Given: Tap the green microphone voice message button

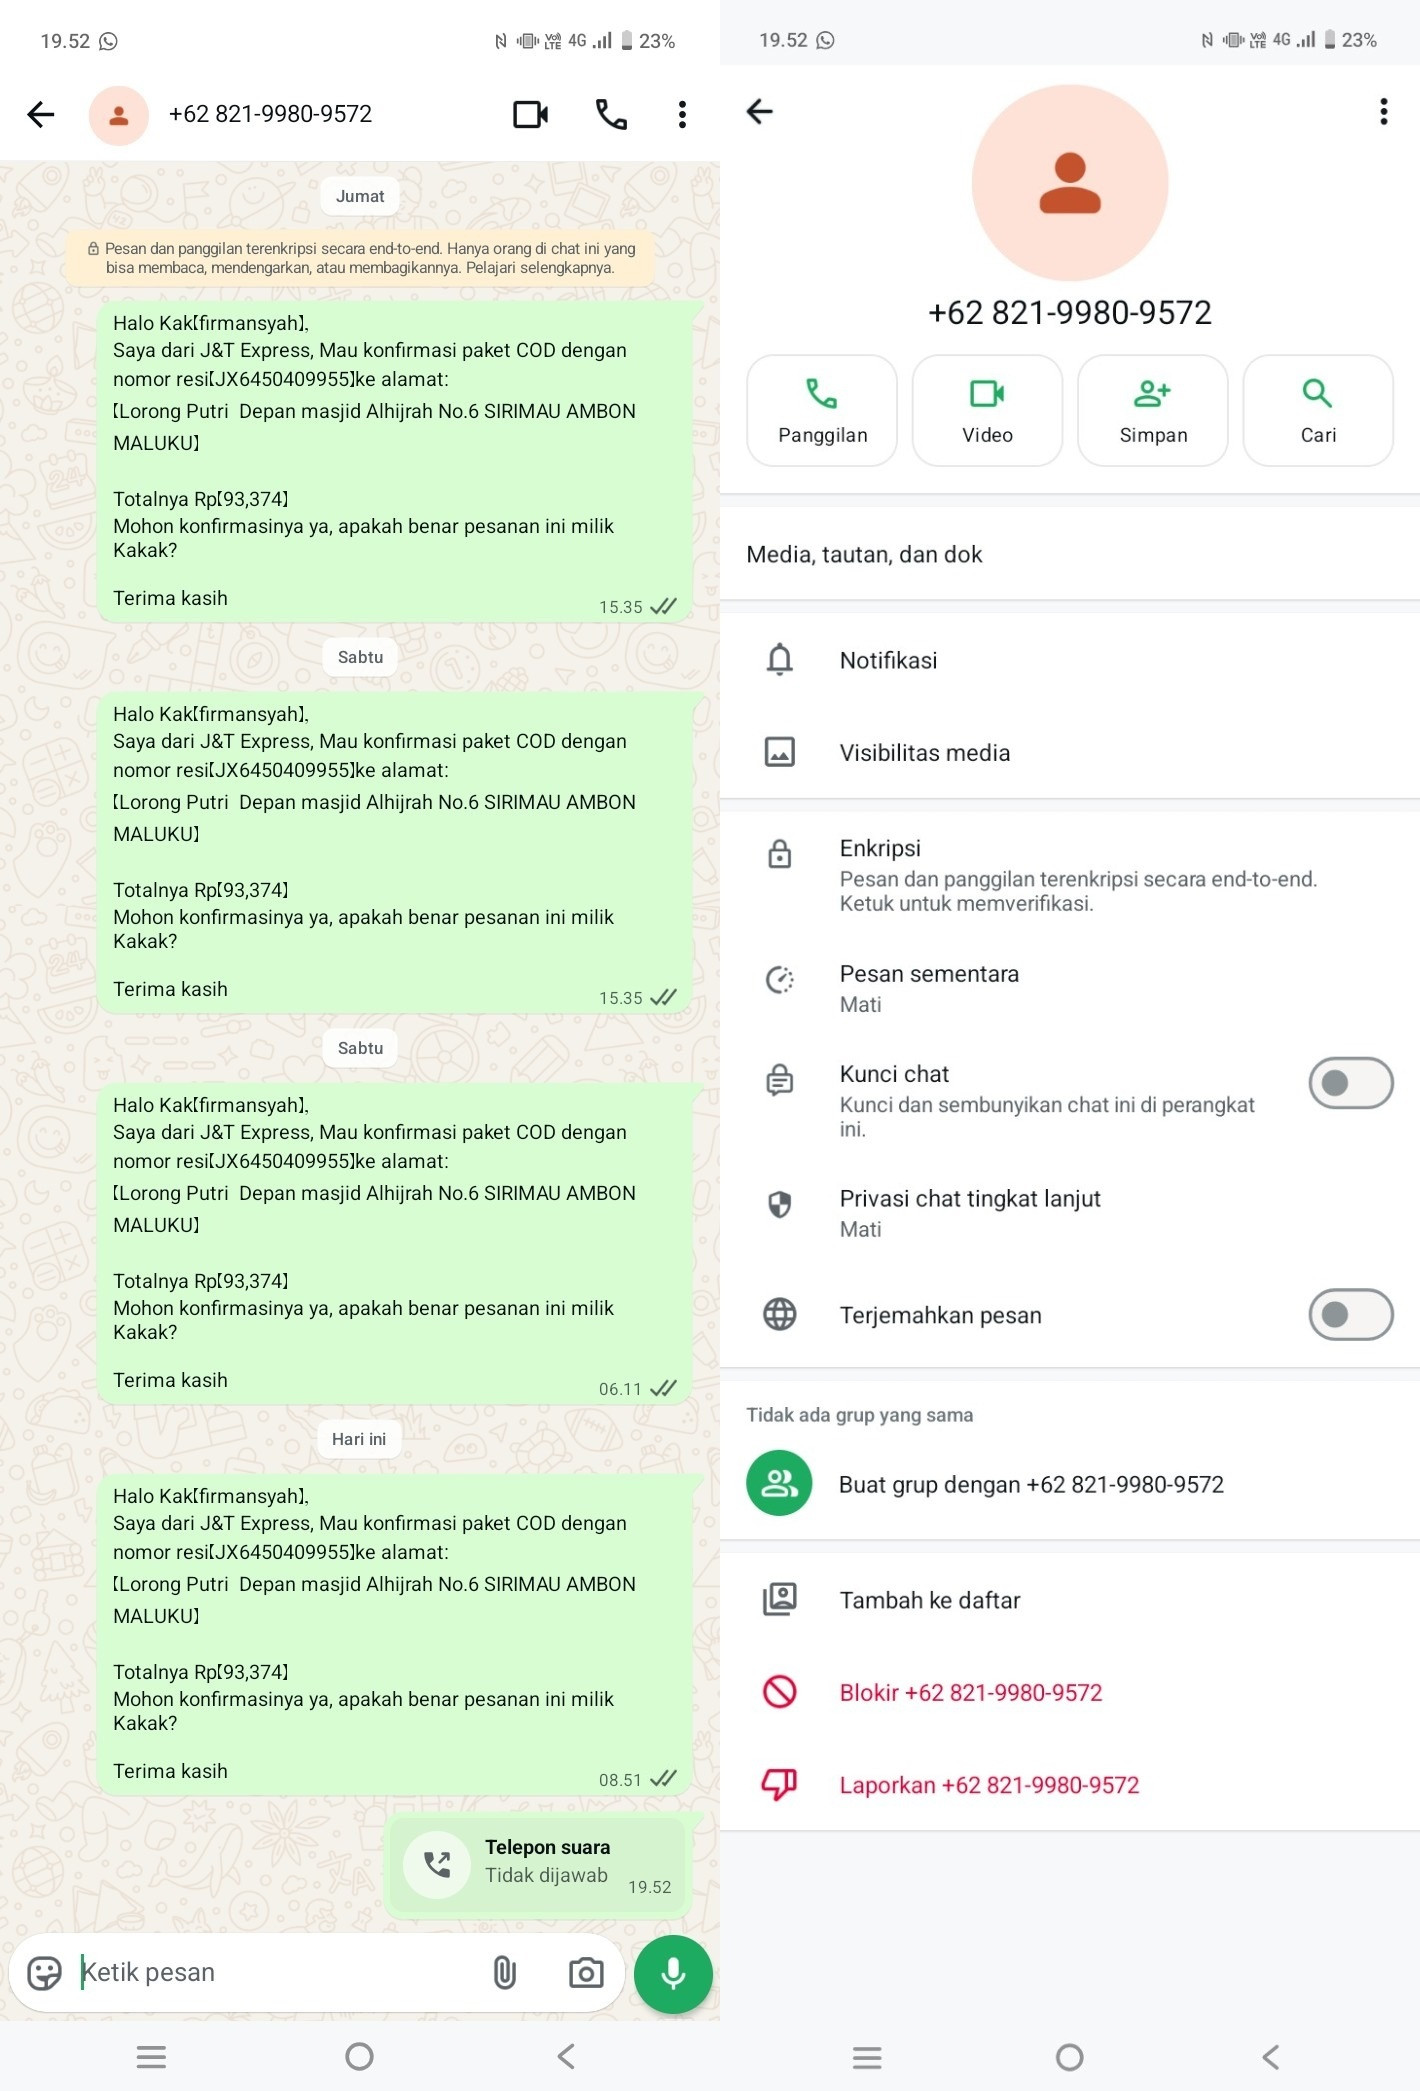Looking at the screenshot, I should coord(673,1973).
